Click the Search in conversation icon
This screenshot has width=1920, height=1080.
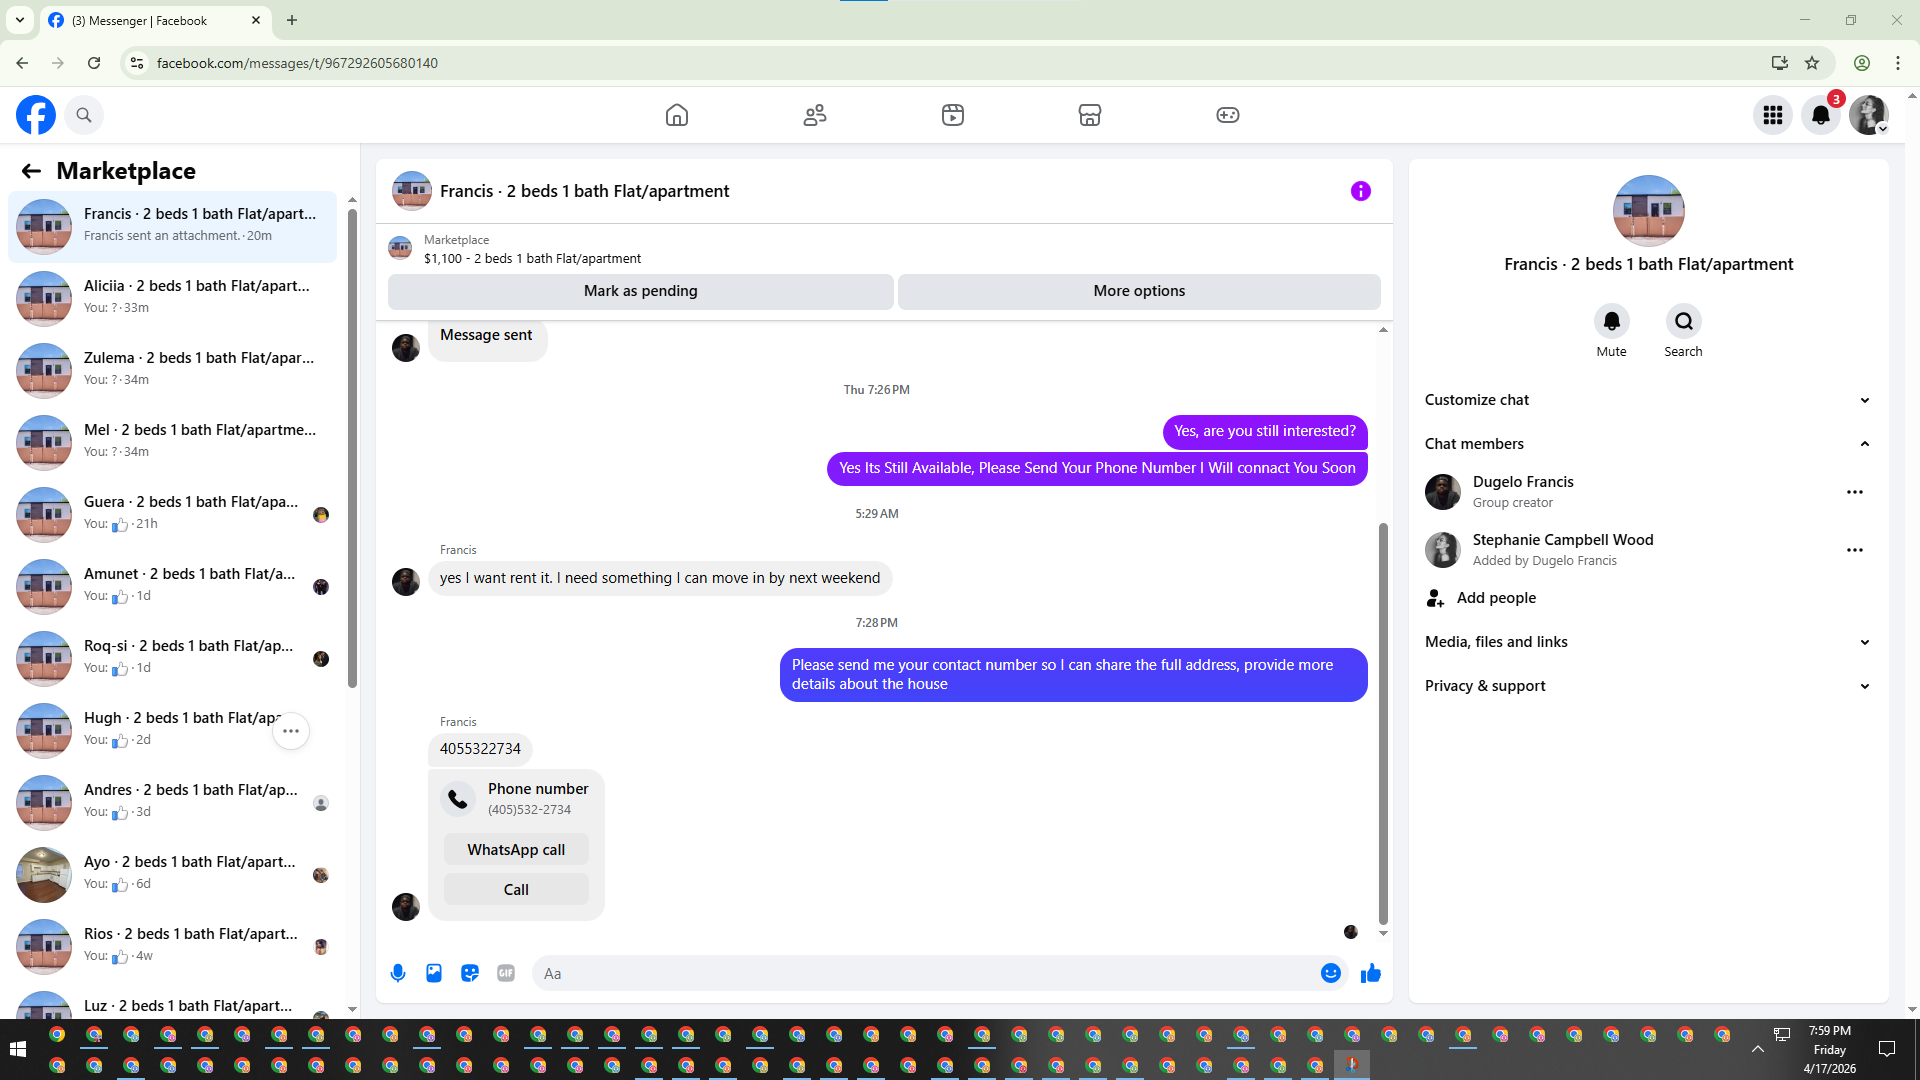[1683, 322]
